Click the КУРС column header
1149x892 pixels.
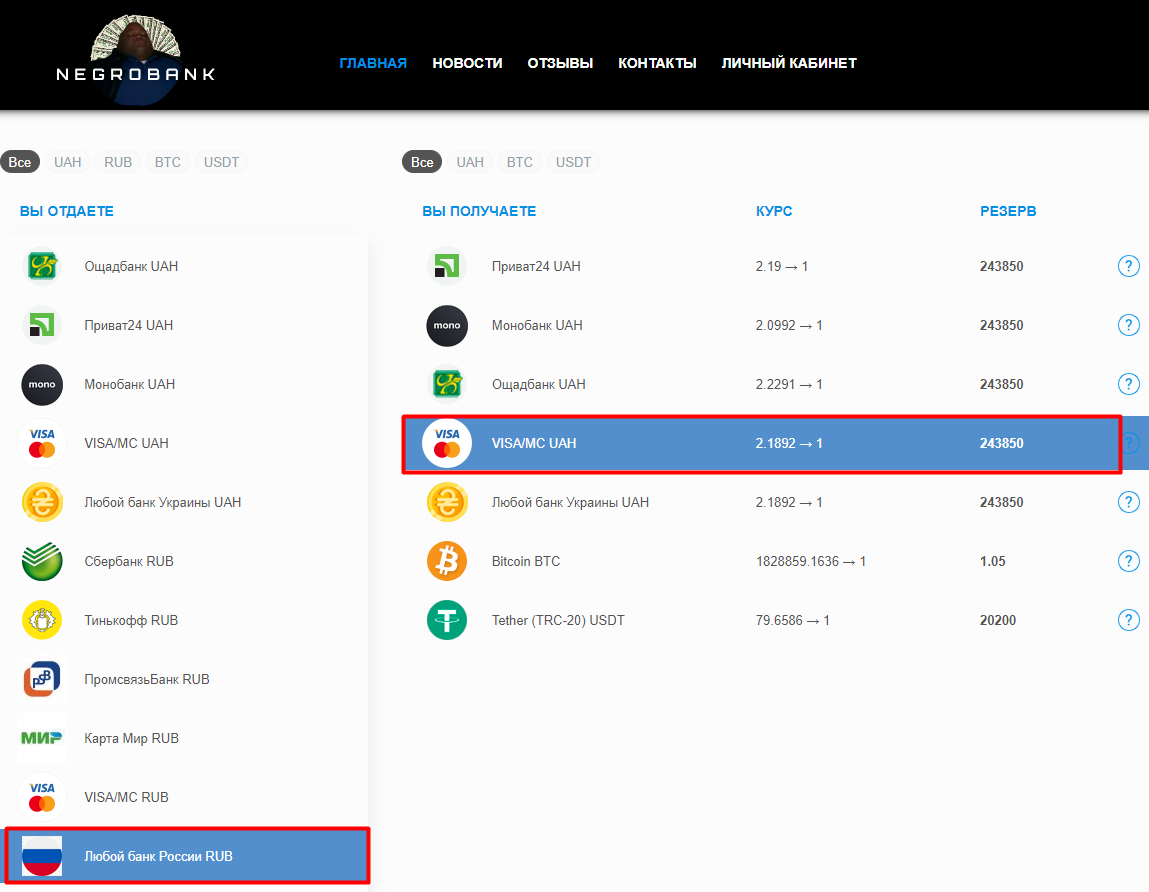click(774, 211)
